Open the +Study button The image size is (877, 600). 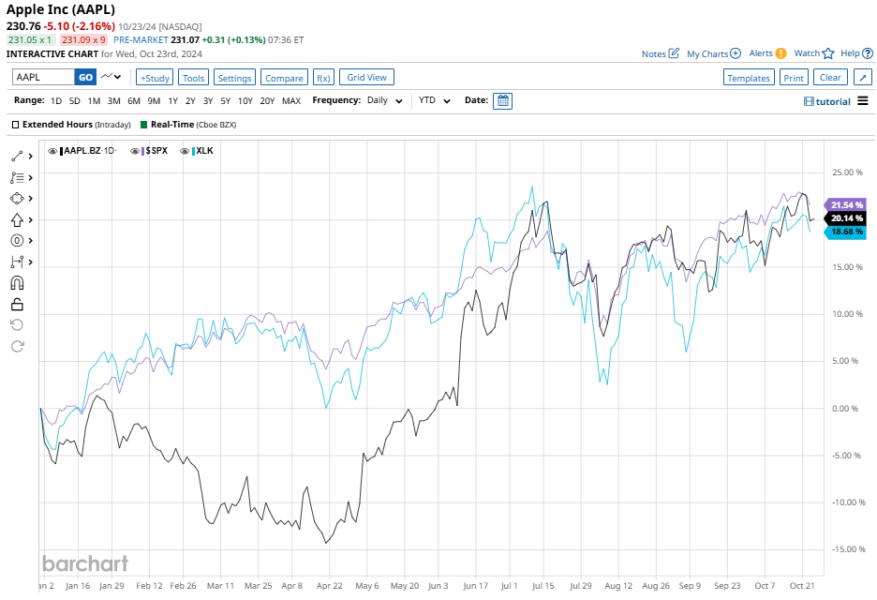(x=154, y=77)
